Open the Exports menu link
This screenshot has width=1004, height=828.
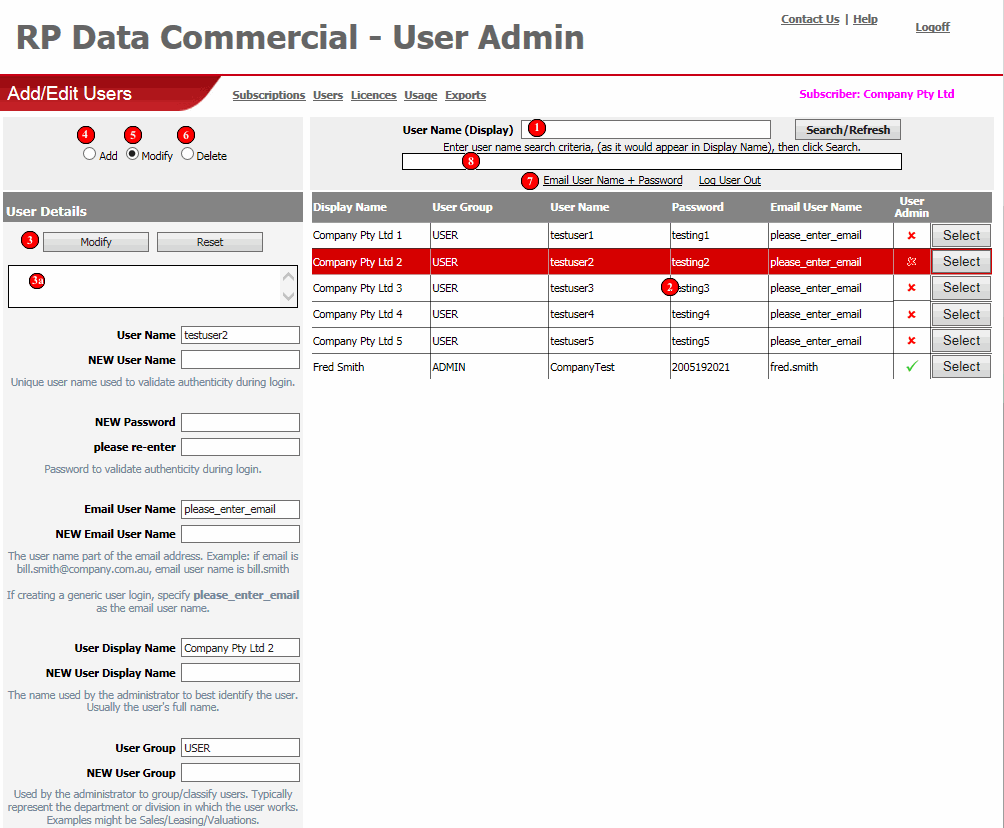point(466,95)
